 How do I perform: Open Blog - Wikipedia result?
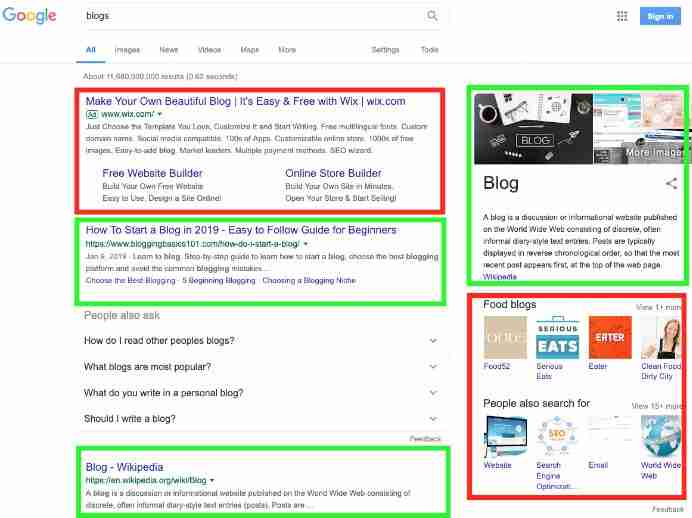[124, 467]
